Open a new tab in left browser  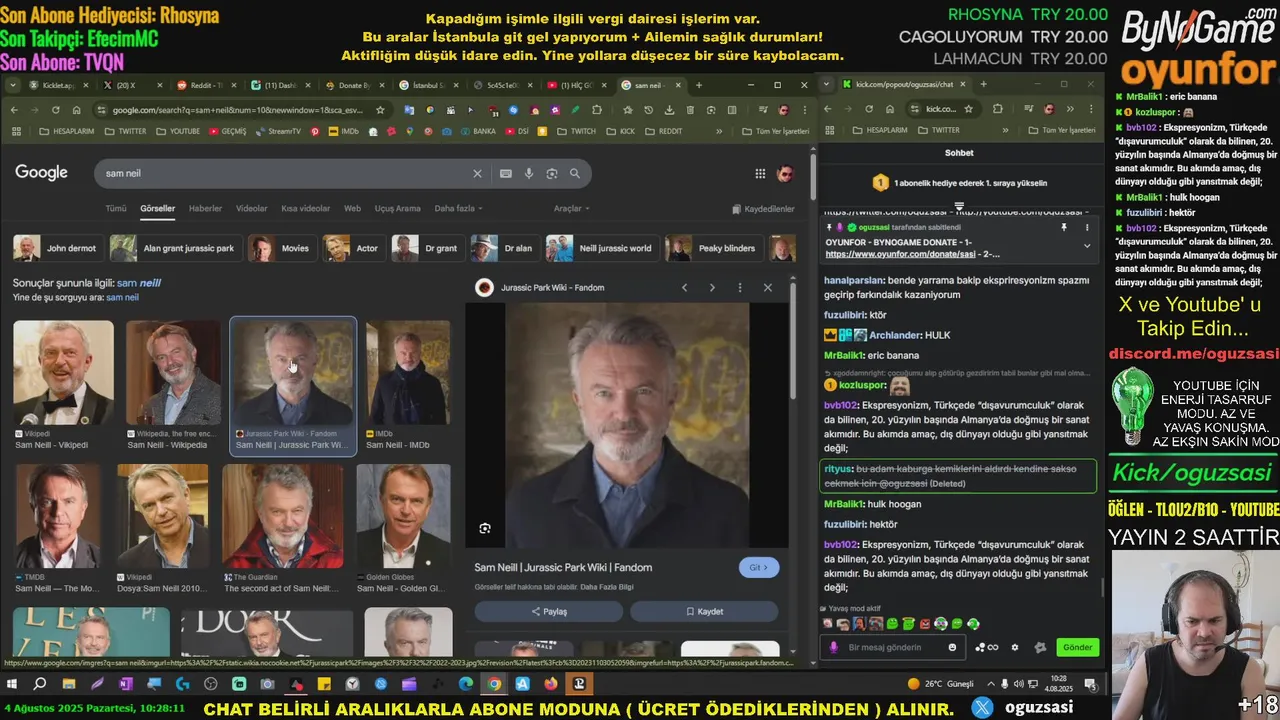pyautogui.click(x=699, y=85)
